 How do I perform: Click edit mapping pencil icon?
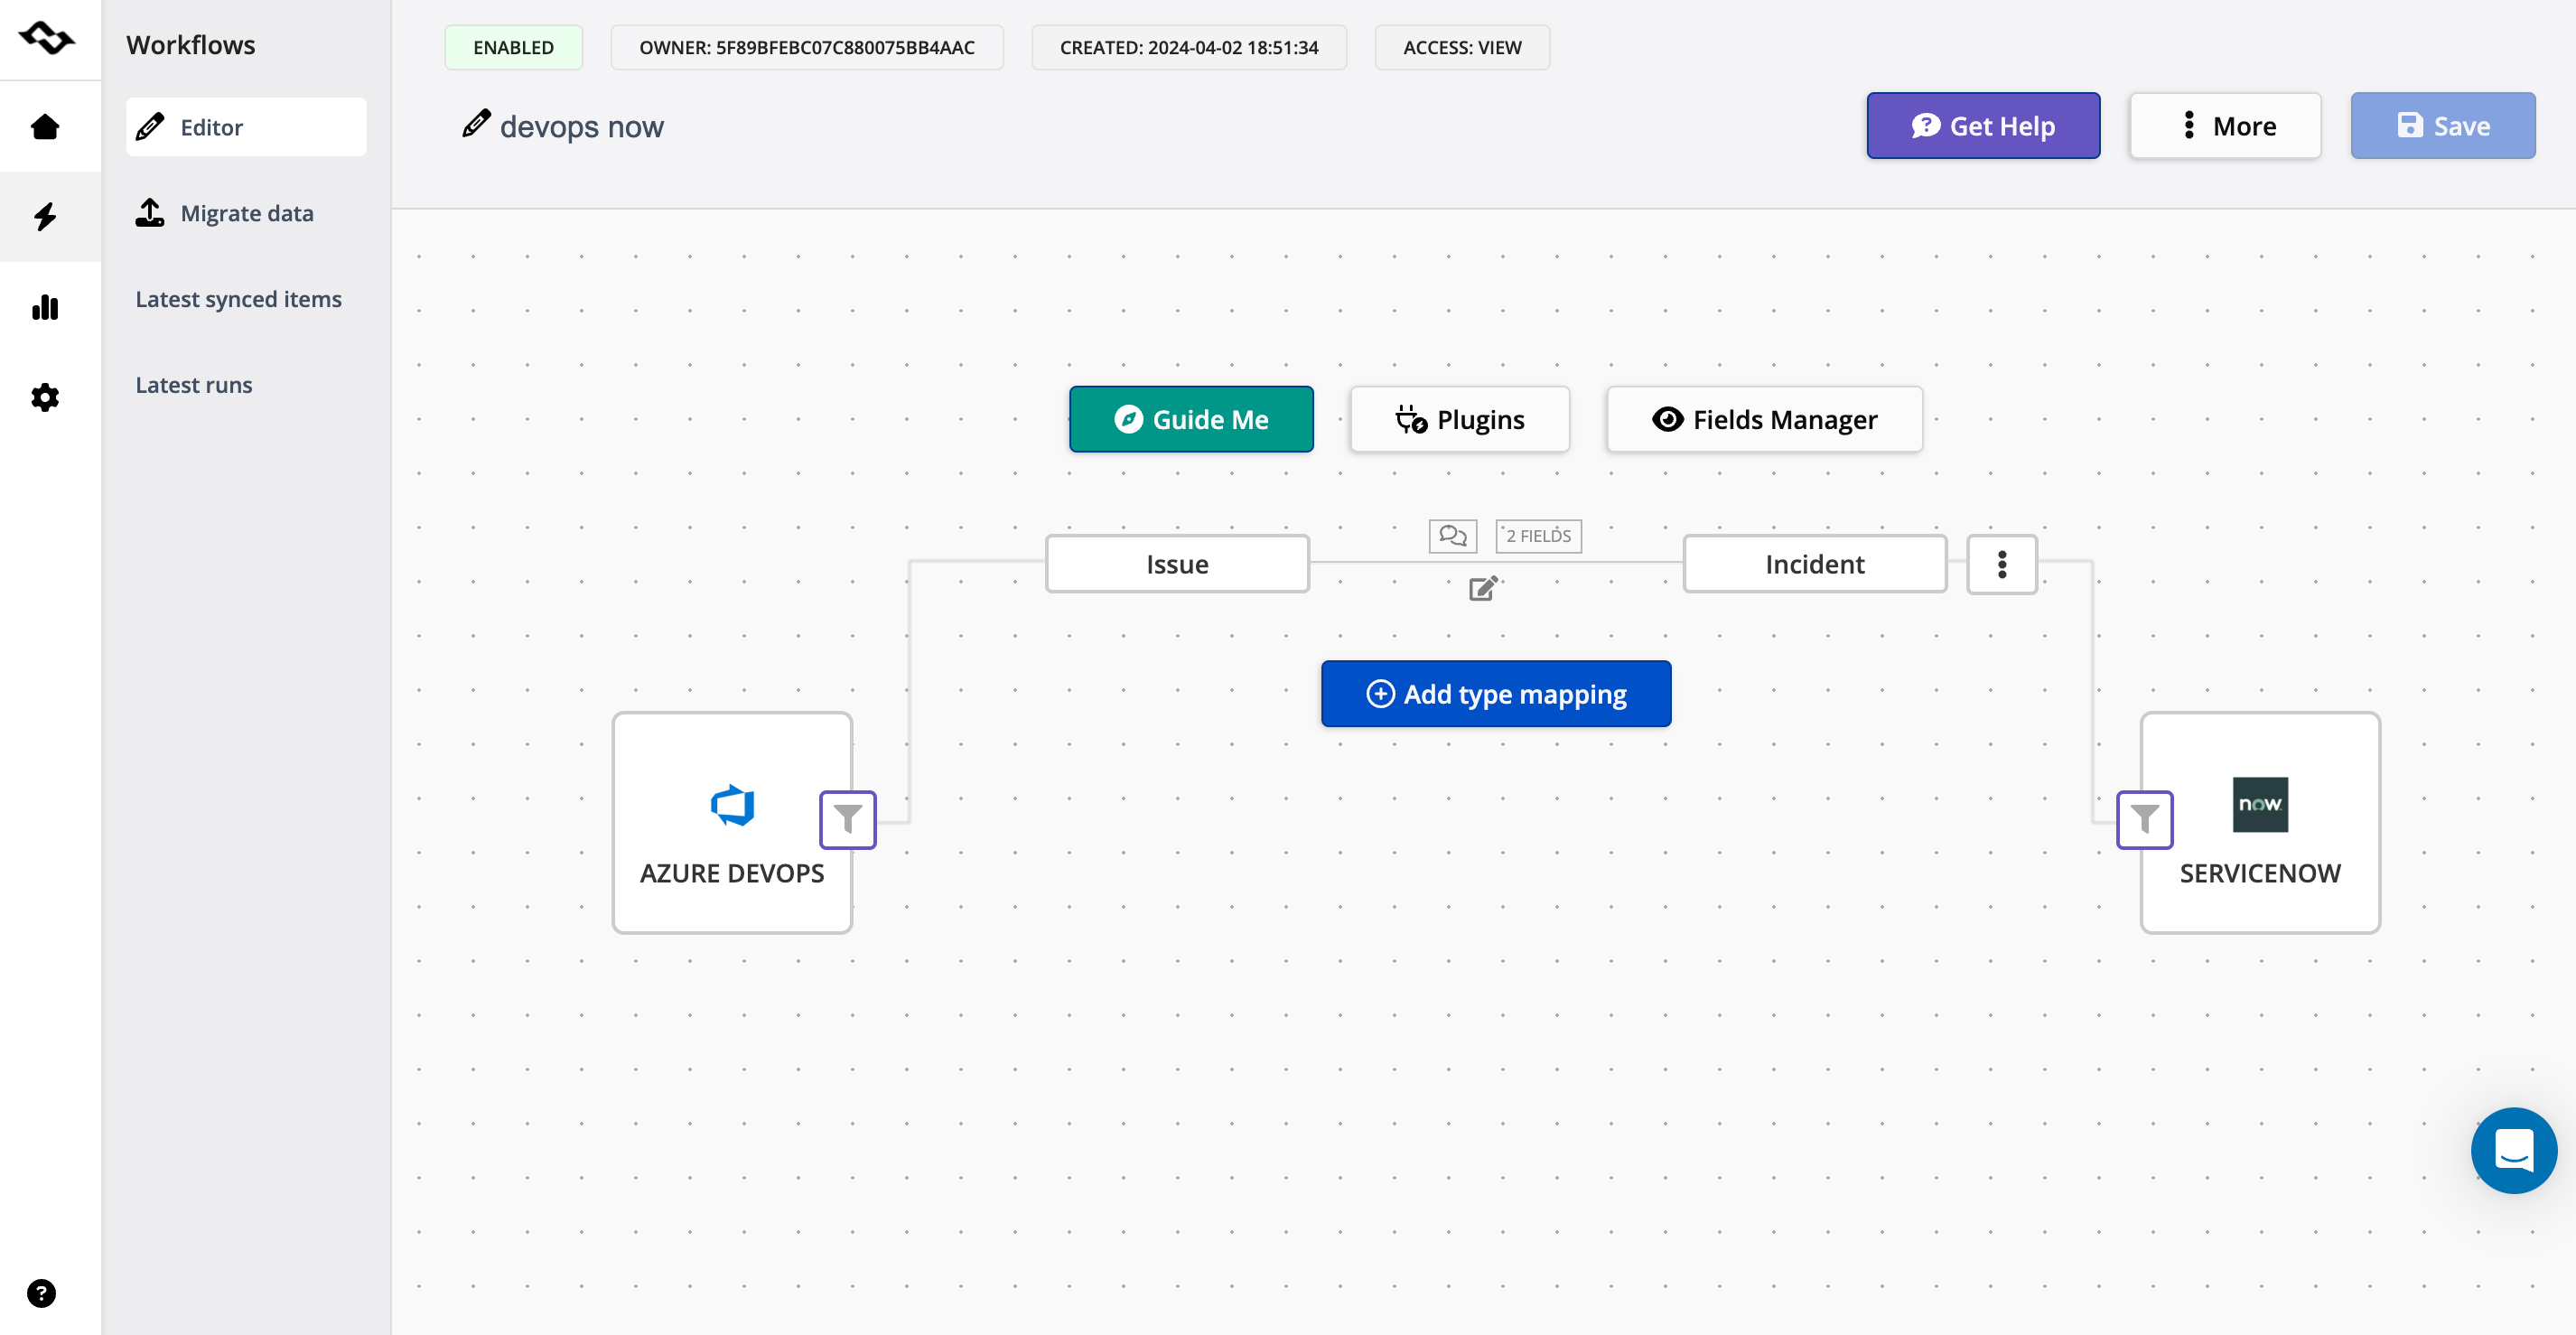(x=1483, y=588)
